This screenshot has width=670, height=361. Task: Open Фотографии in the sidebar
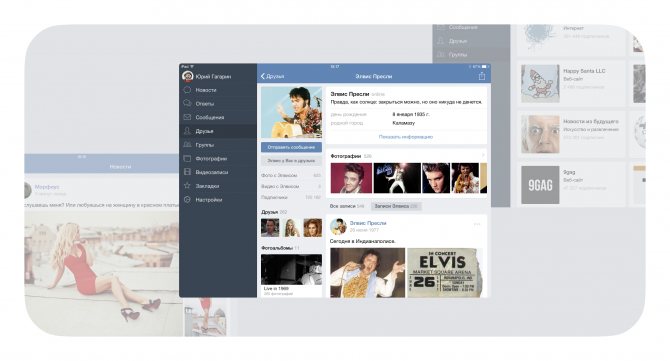[218, 158]
